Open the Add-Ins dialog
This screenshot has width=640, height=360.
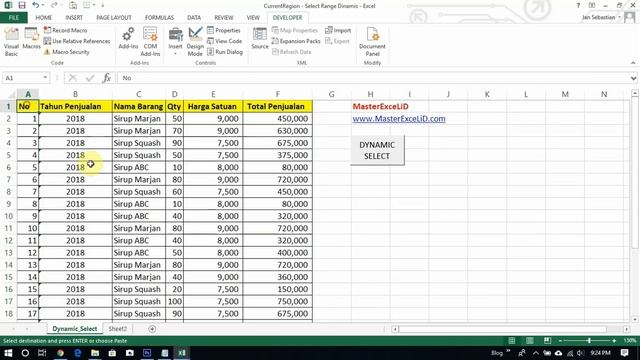point(128,38)
